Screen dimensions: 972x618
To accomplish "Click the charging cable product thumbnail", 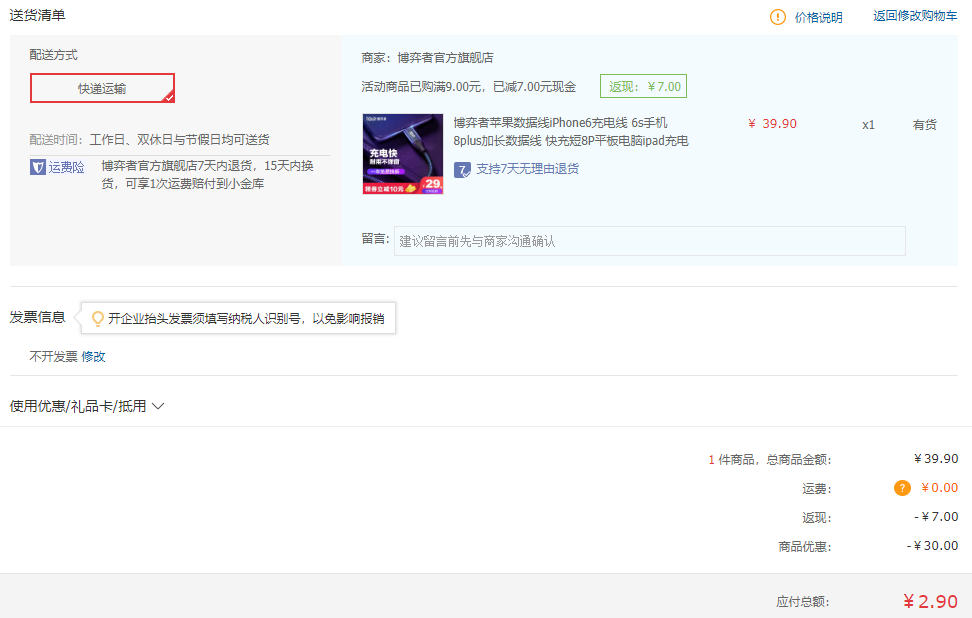I will [x=403, y=154].
